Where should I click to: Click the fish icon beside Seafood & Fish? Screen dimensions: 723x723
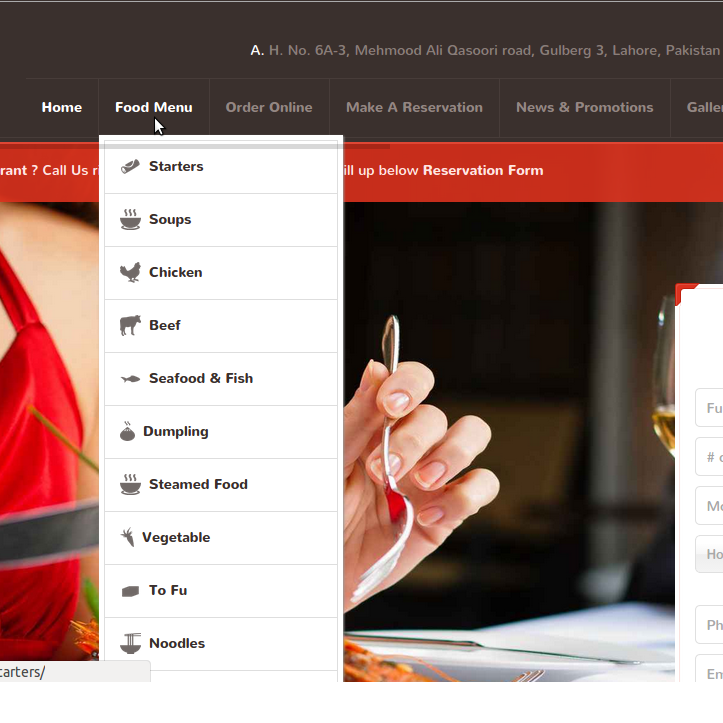click(x=130, y=379)
